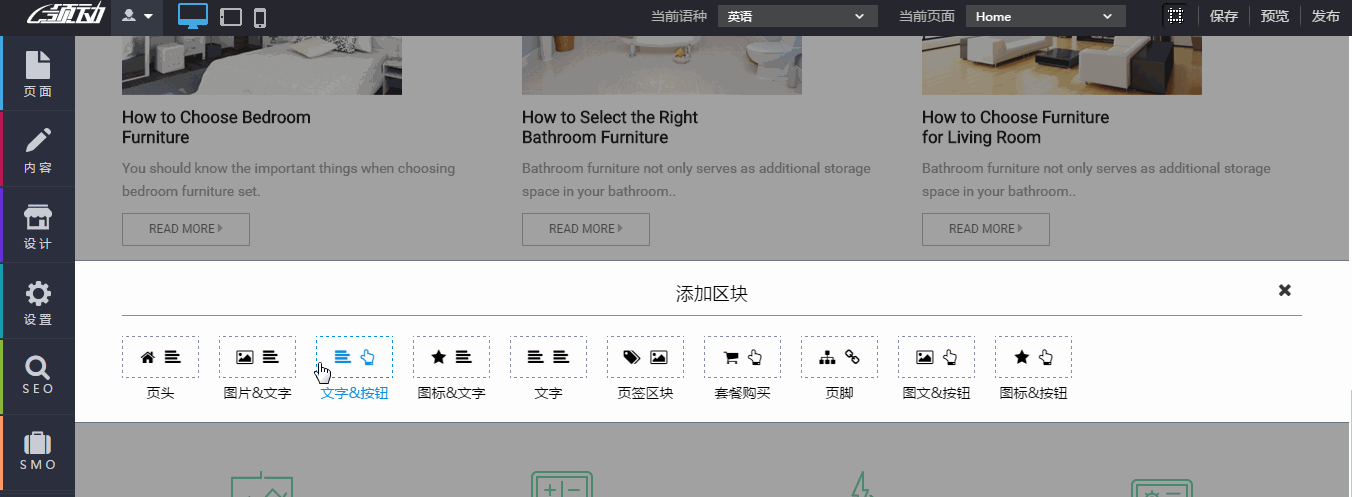Image resolution: width=1352 pixels, height=497 pixels.
Task: Switch to tablet preview mode
Action: (230, 17)
